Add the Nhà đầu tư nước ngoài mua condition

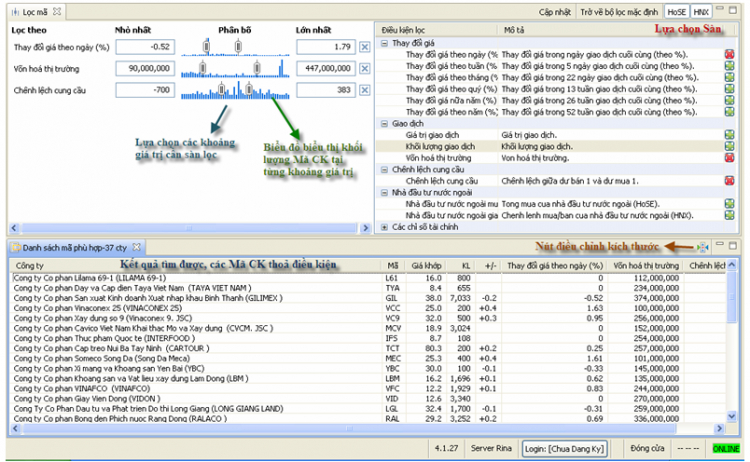click(729, 204)
